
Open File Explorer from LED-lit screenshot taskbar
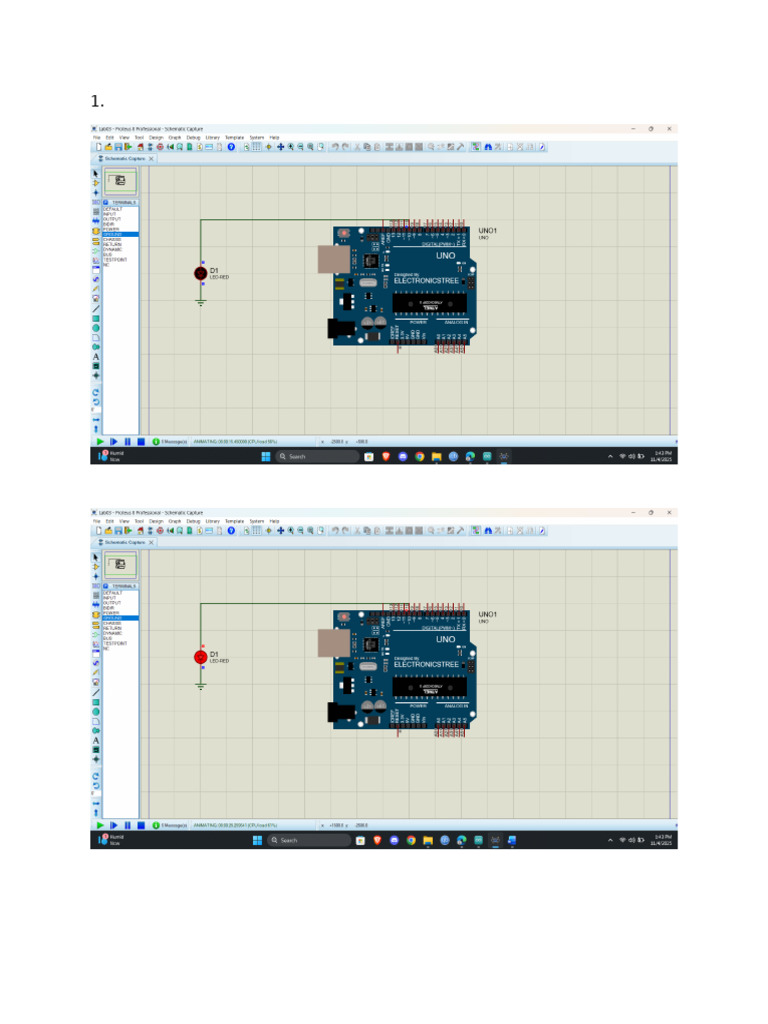428,840
